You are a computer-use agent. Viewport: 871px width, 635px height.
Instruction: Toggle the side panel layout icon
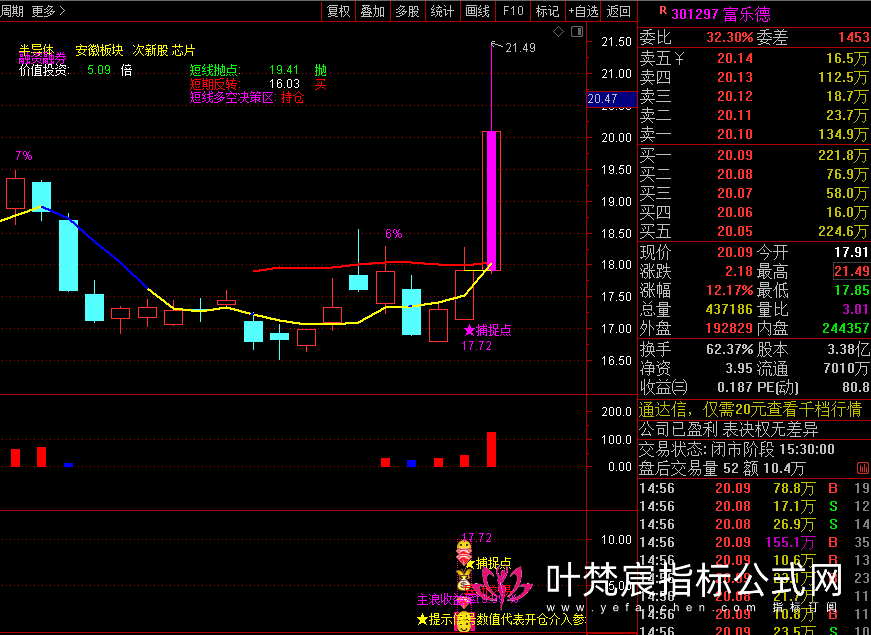coord(577,32)
